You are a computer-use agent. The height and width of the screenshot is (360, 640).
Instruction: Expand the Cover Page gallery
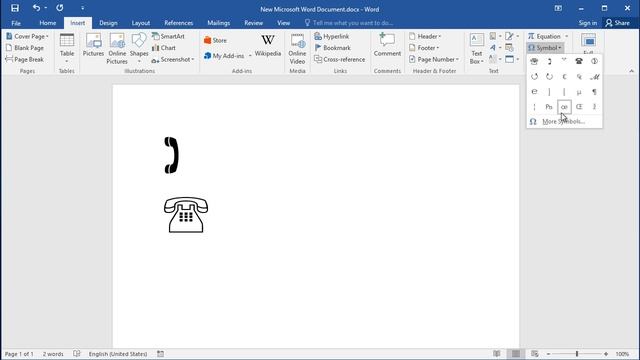point(27,36)
